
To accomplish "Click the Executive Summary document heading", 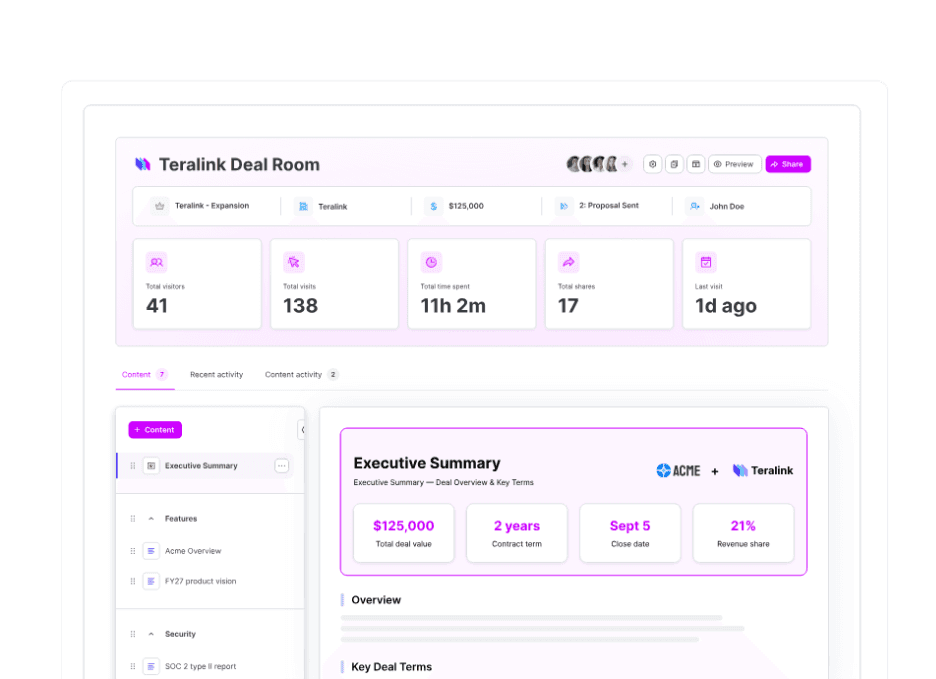I will pyautogui.click(x=427, y=463).
